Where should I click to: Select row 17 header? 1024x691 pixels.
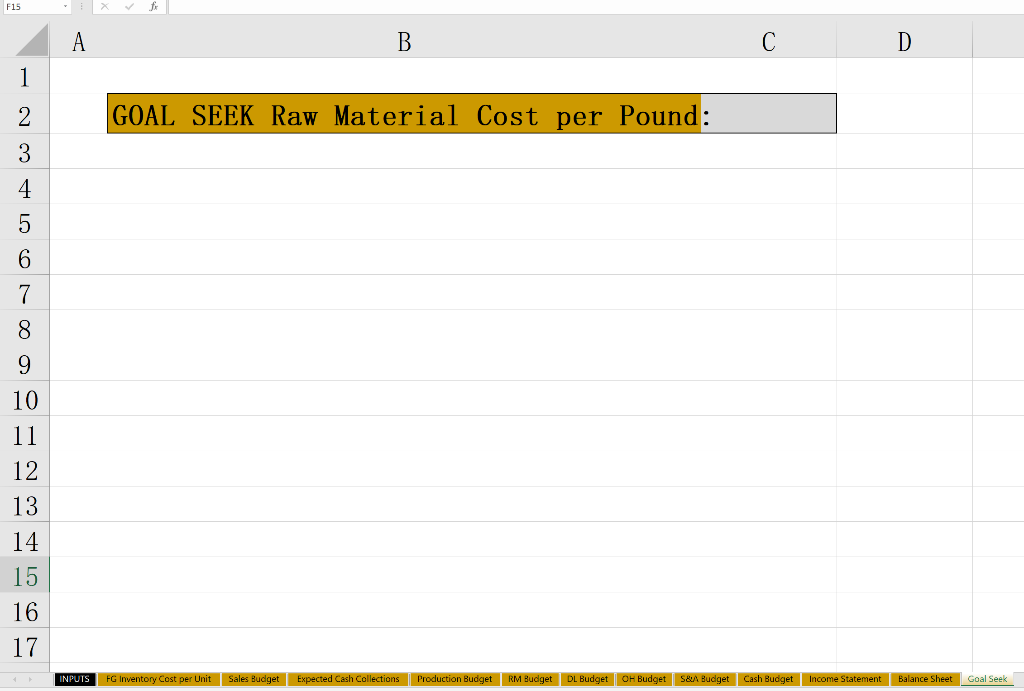tap(25, 647)
